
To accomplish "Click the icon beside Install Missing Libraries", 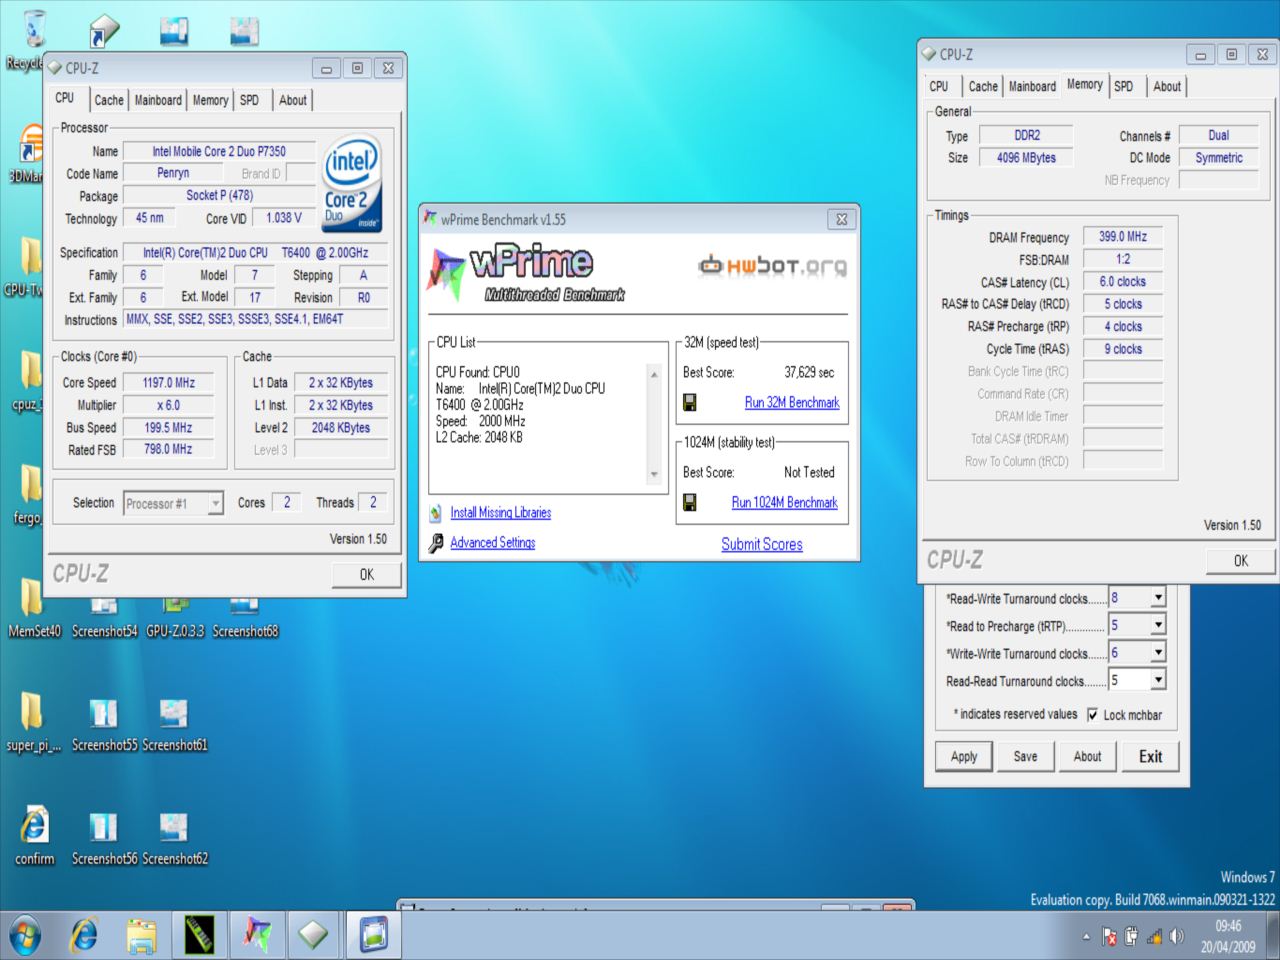I will pyautogui.click(x=436, y=513).
